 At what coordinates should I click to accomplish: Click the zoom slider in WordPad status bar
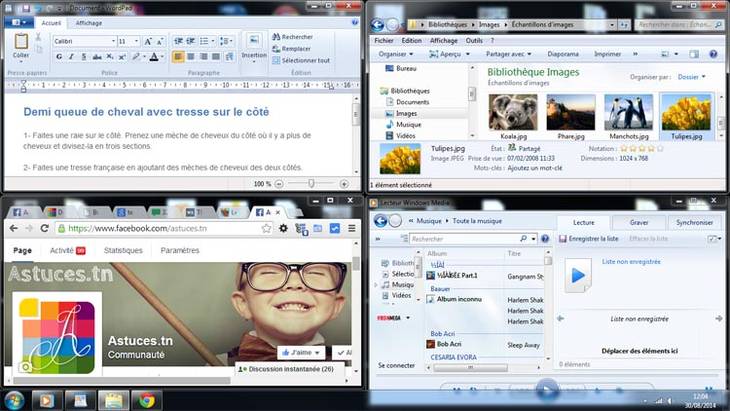pos(311,184)
